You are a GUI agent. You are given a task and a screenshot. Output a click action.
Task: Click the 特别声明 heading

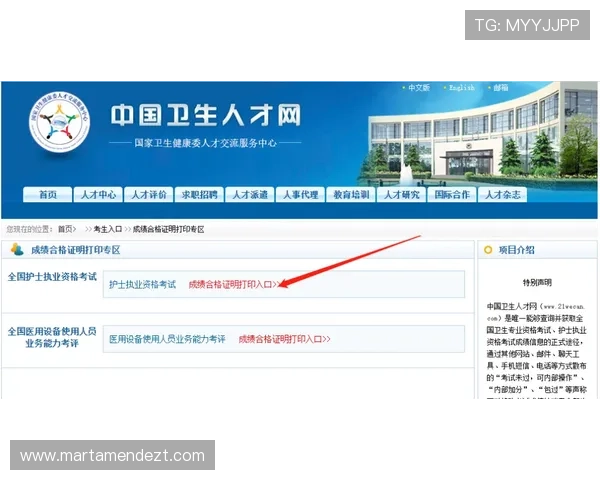(537, 282)
